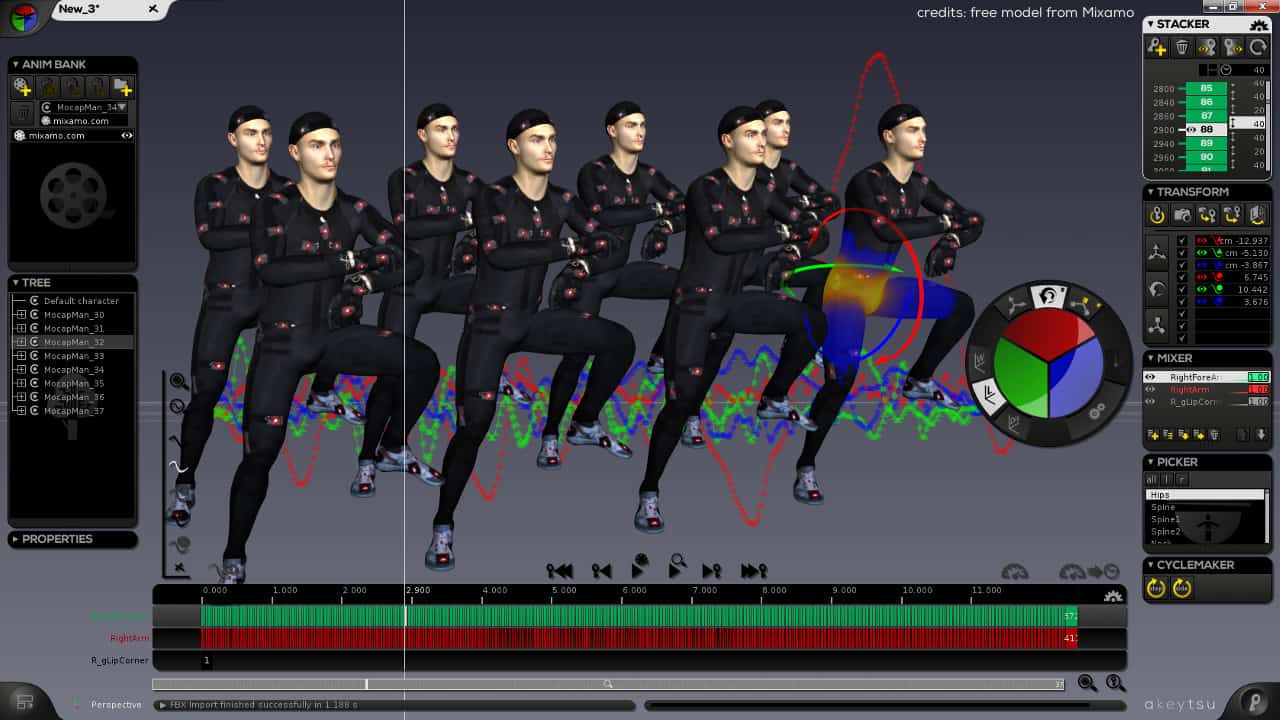The height and width of the screenshot is (720, 1280).
Task: Click the add folder icon in Anim Bank
Action: [122, 87]
